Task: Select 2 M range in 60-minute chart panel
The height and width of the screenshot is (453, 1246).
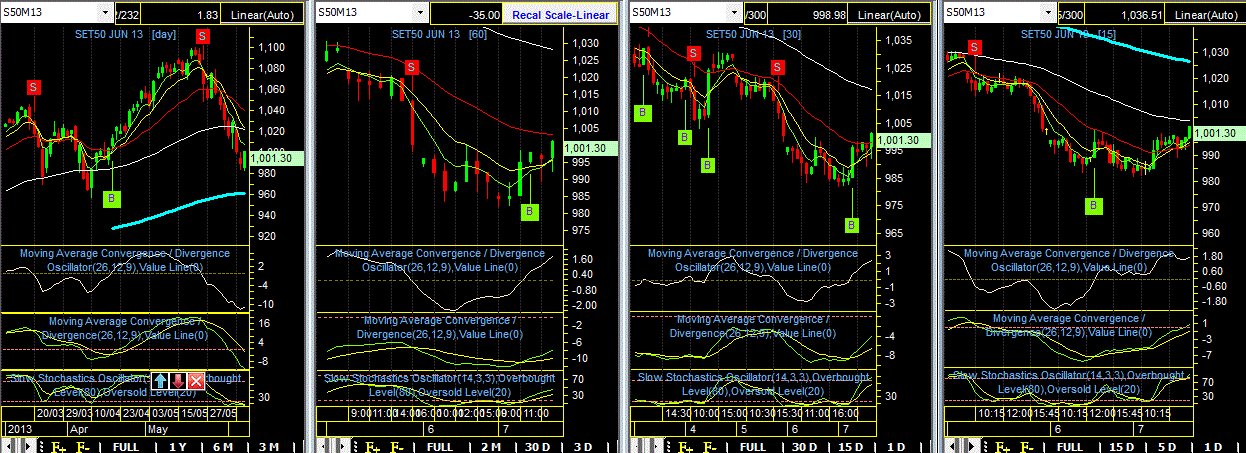Action: pyautogui.click(x=492, y=446)
